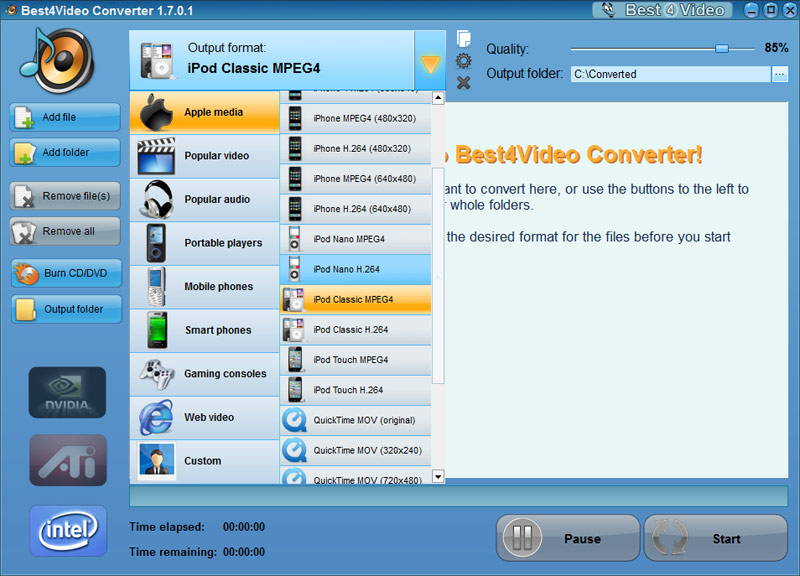Choose iPod Nano MPEG4 format

coord(356,239)
